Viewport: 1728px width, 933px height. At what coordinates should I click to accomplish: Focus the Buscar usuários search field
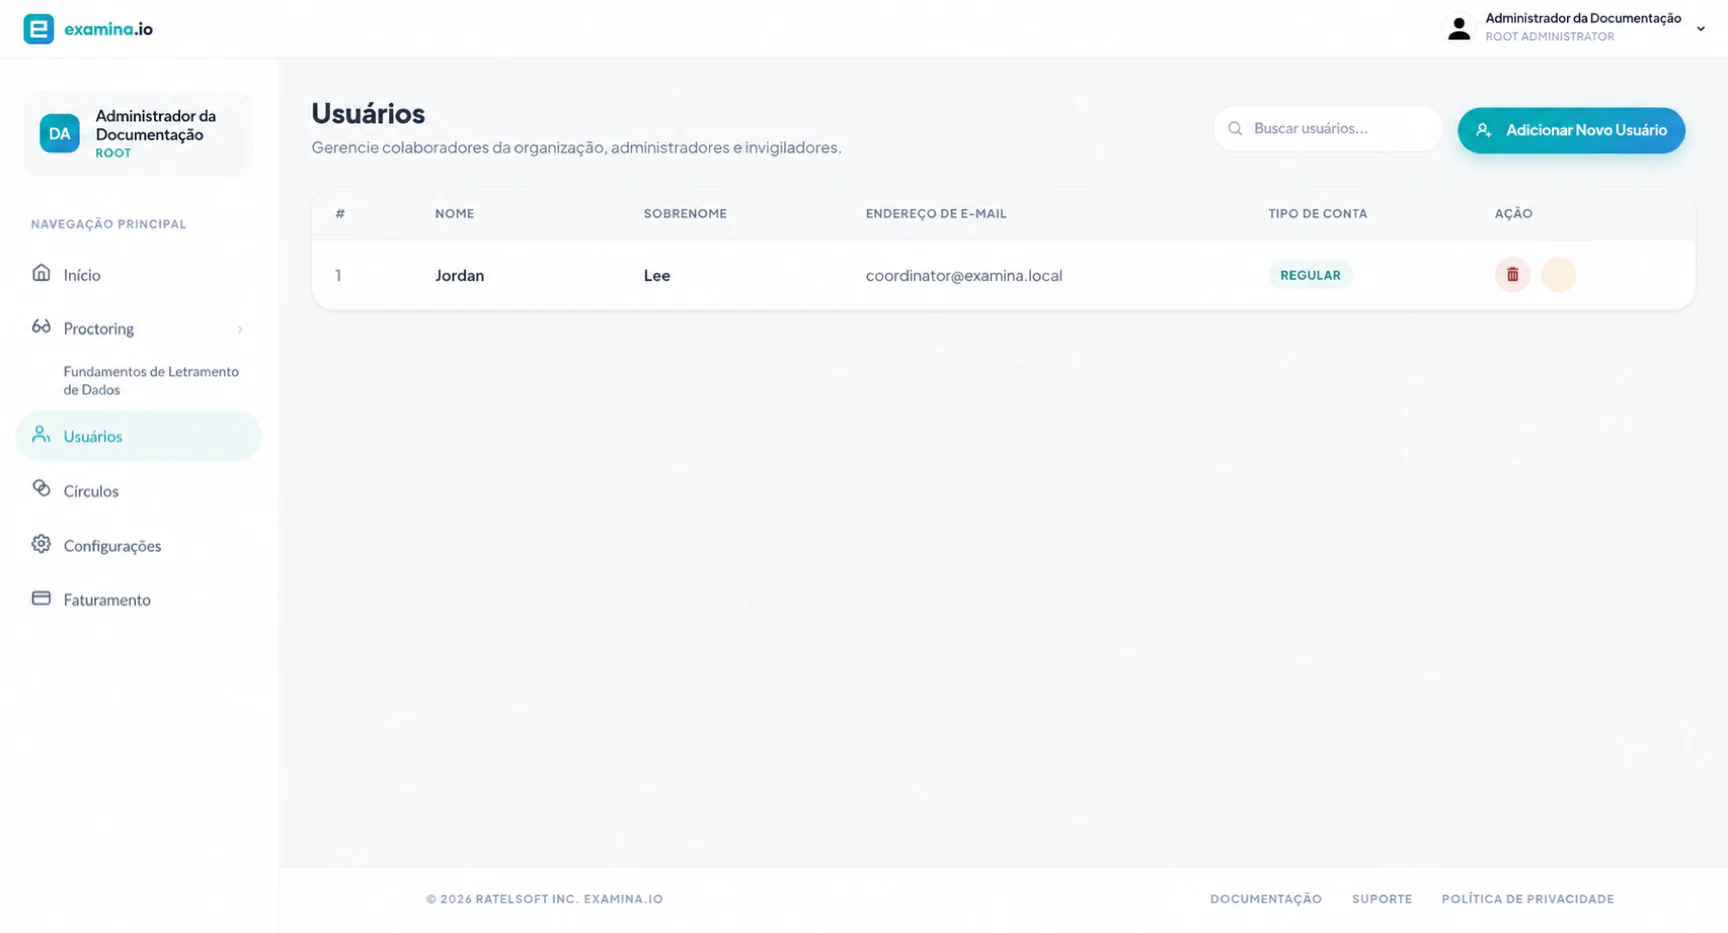(x=1328, y=129)
